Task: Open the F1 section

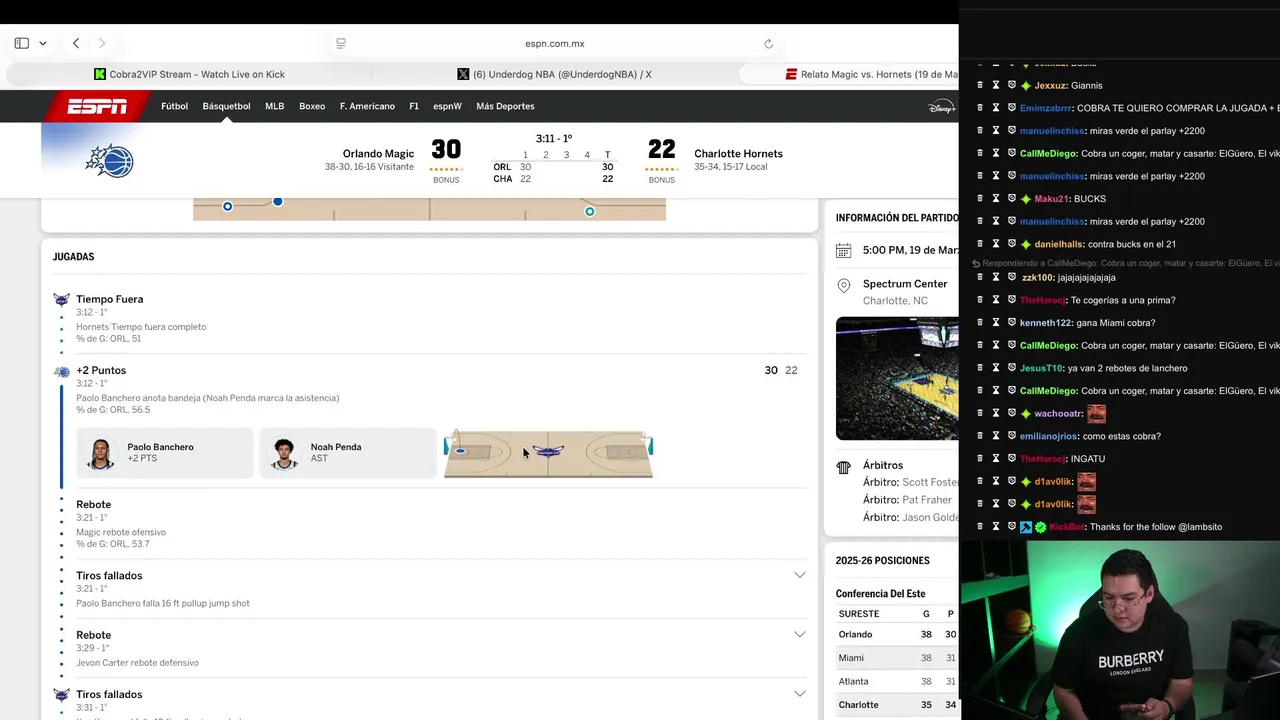Action: (414, 106)
